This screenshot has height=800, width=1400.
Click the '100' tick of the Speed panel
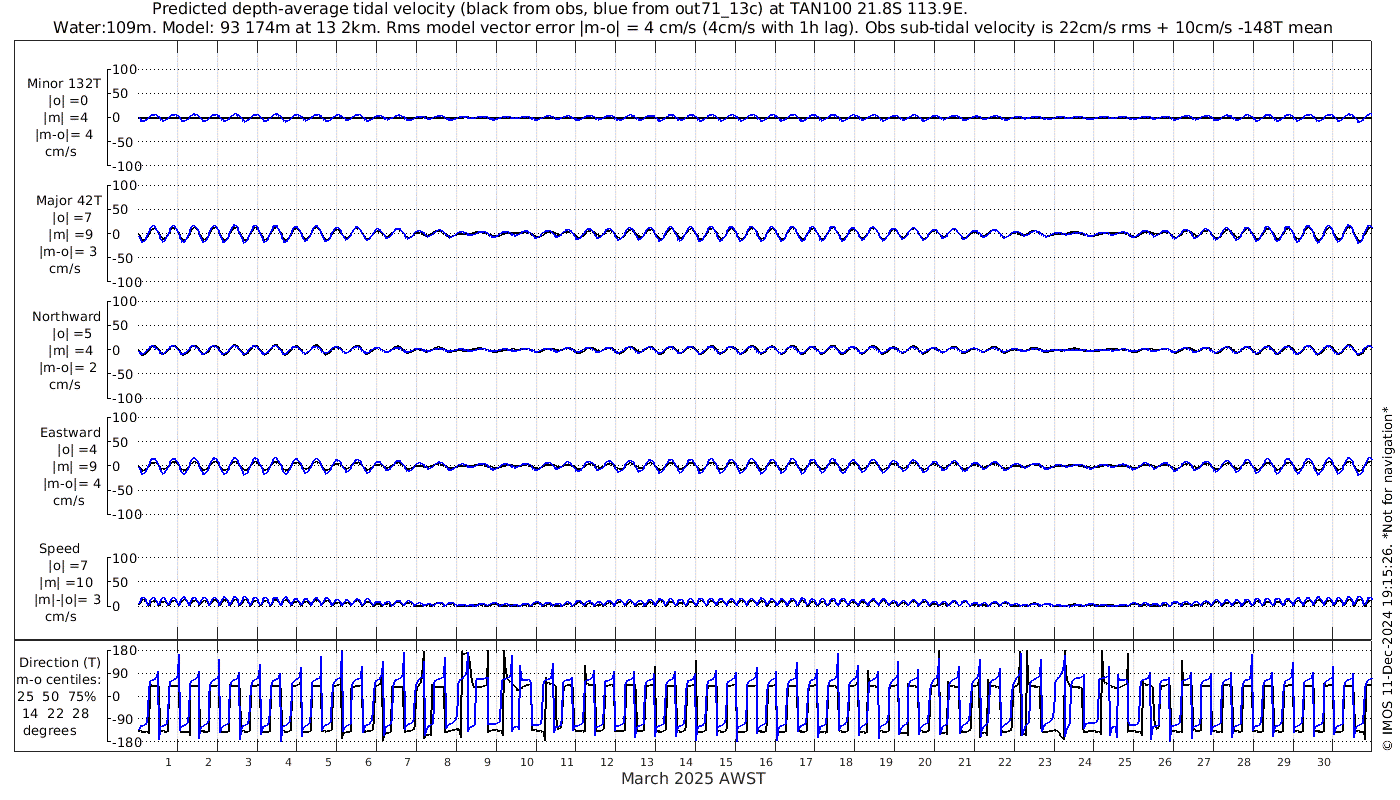pyautogui.click(x=124, y=558)
